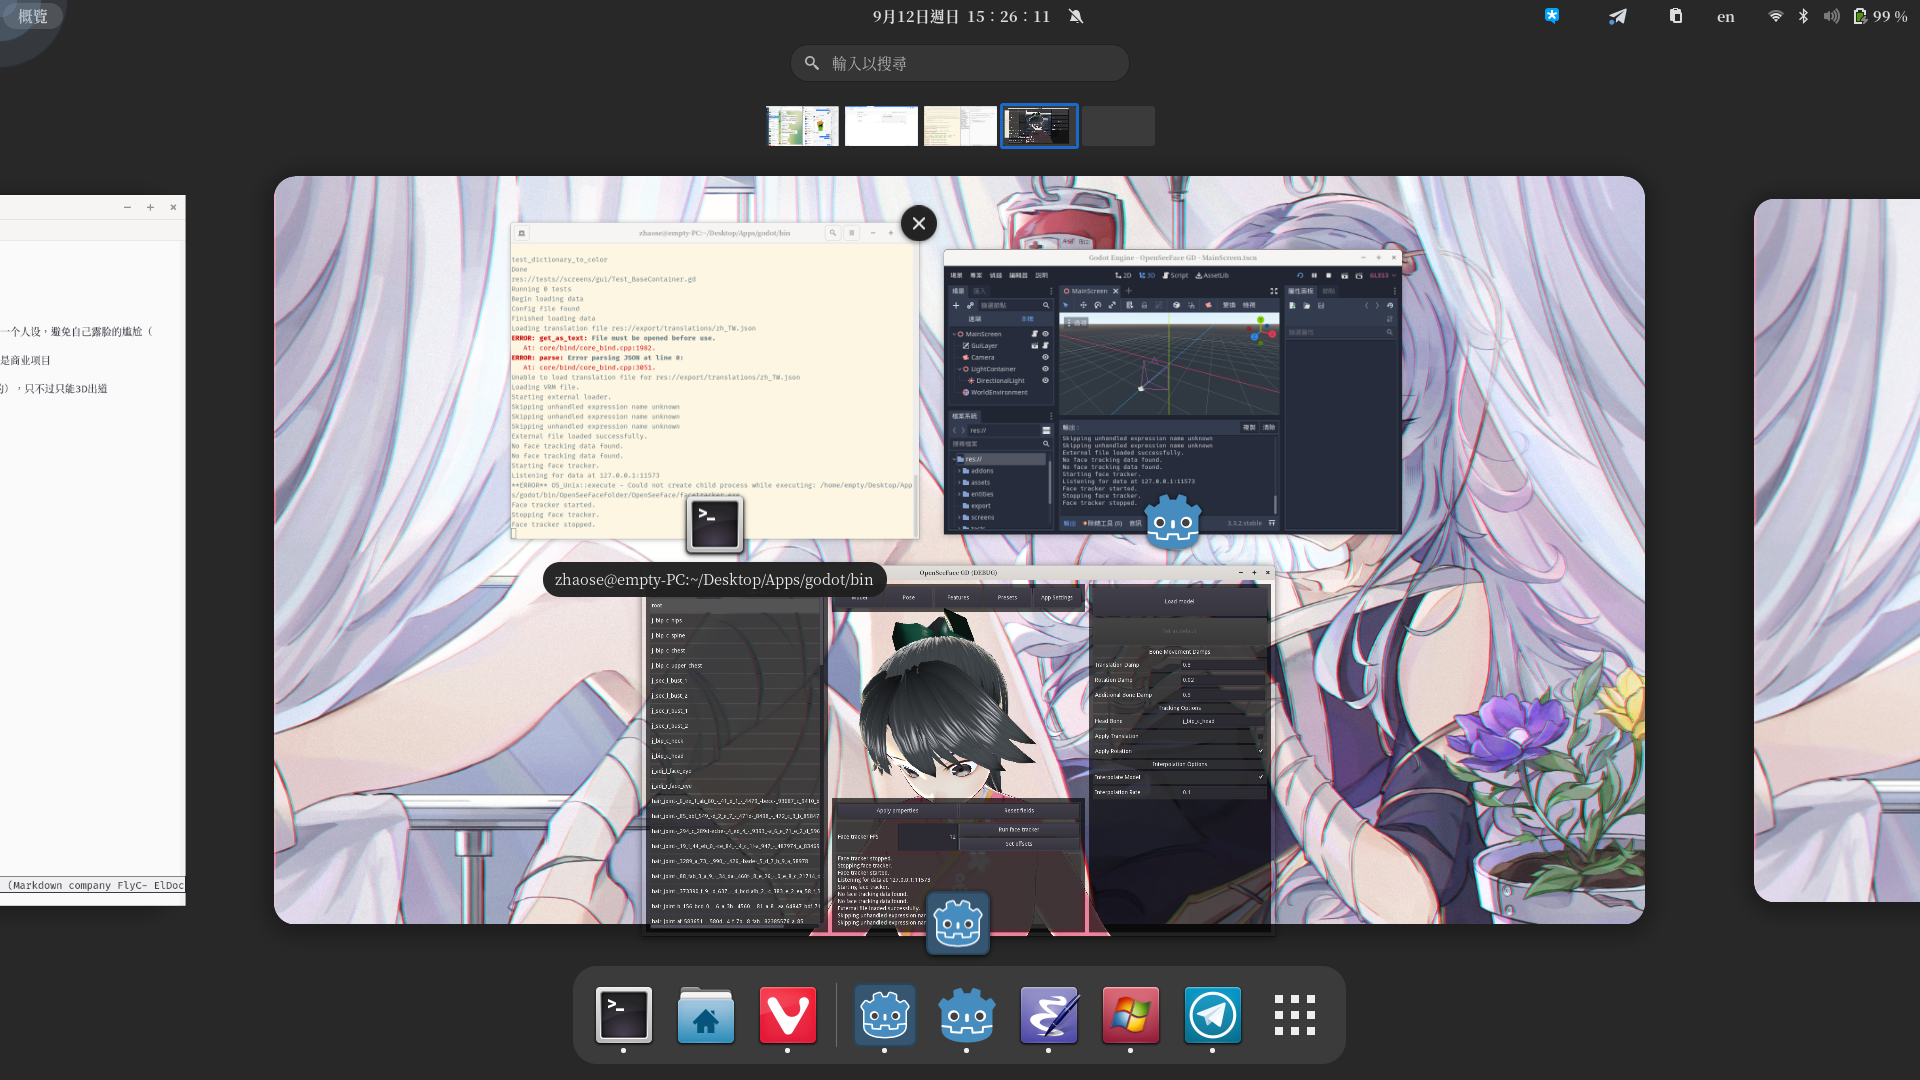
Task: Click the add node plus icon in Godot
Action: coord(956,305)
